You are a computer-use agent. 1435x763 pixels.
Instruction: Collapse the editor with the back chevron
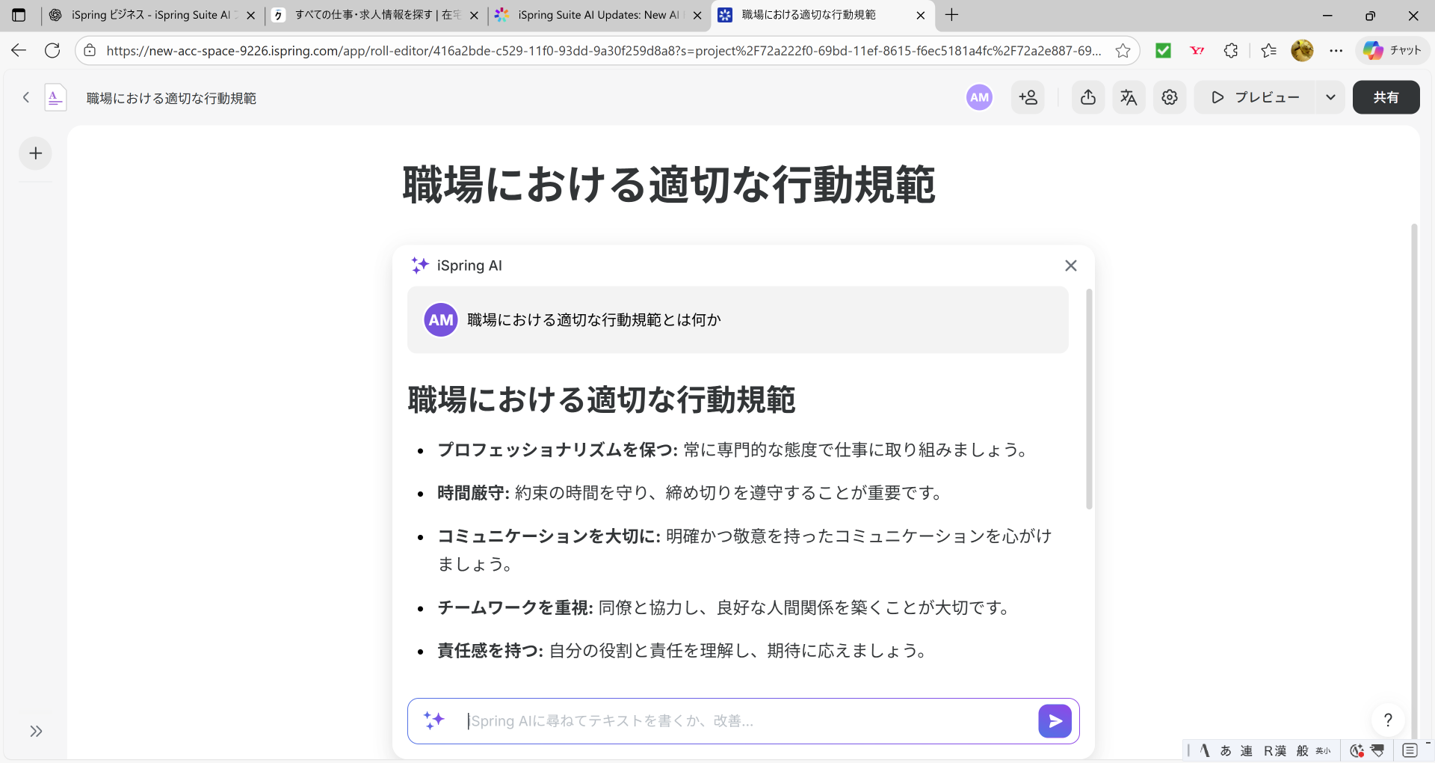pos(25,97)
